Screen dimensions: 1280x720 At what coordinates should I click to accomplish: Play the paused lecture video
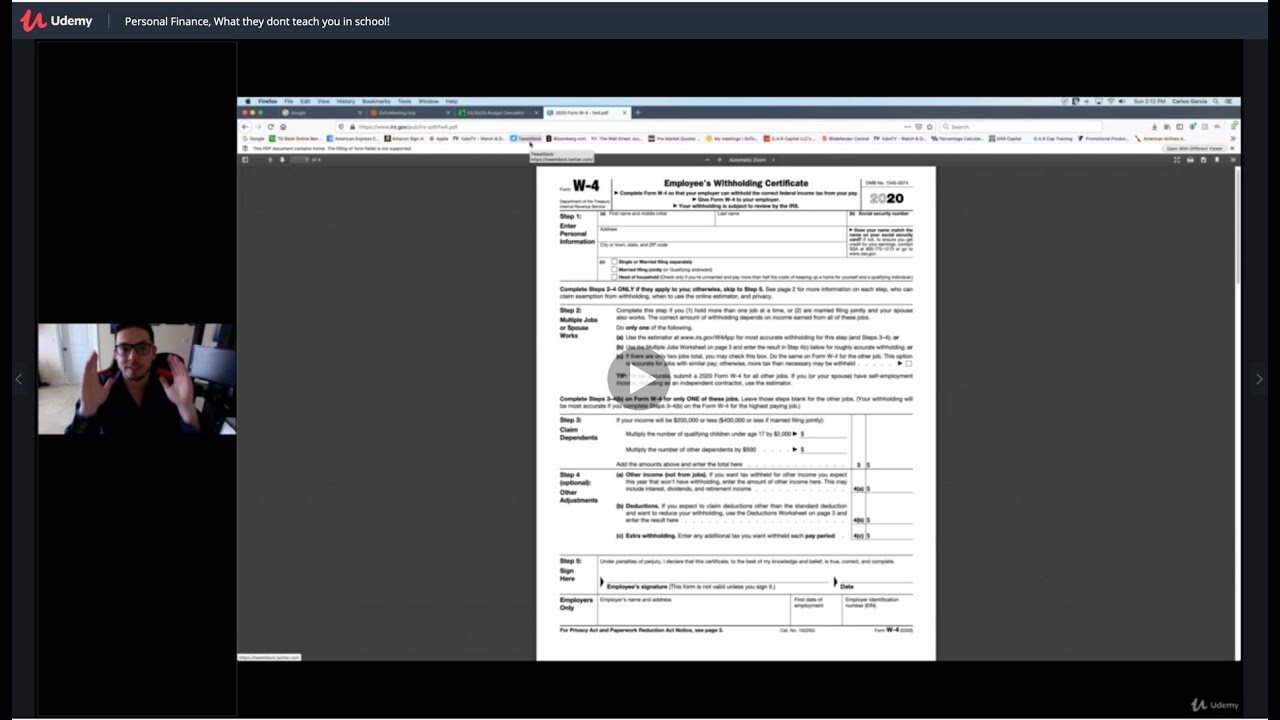coord(637,378)
